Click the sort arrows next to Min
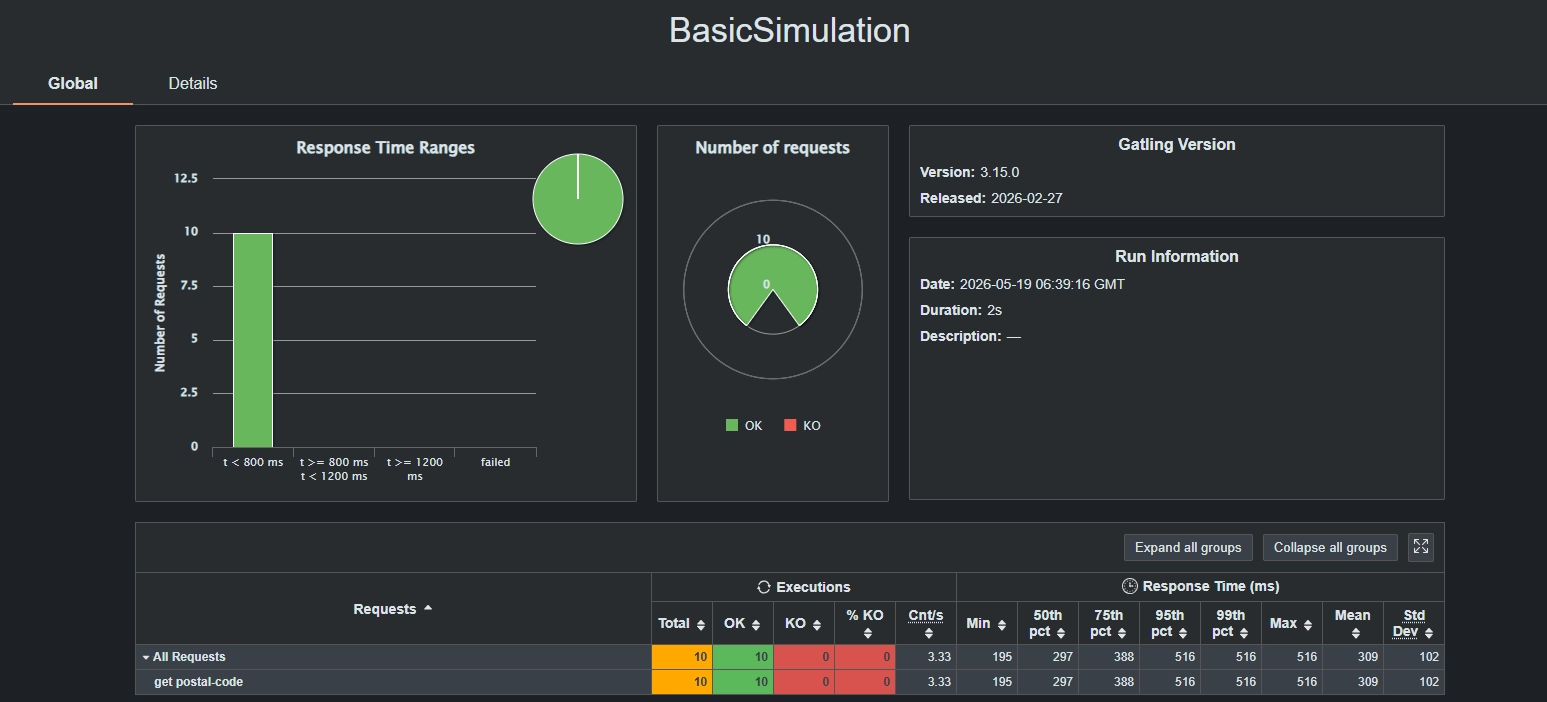 (x=1001, y=625)
